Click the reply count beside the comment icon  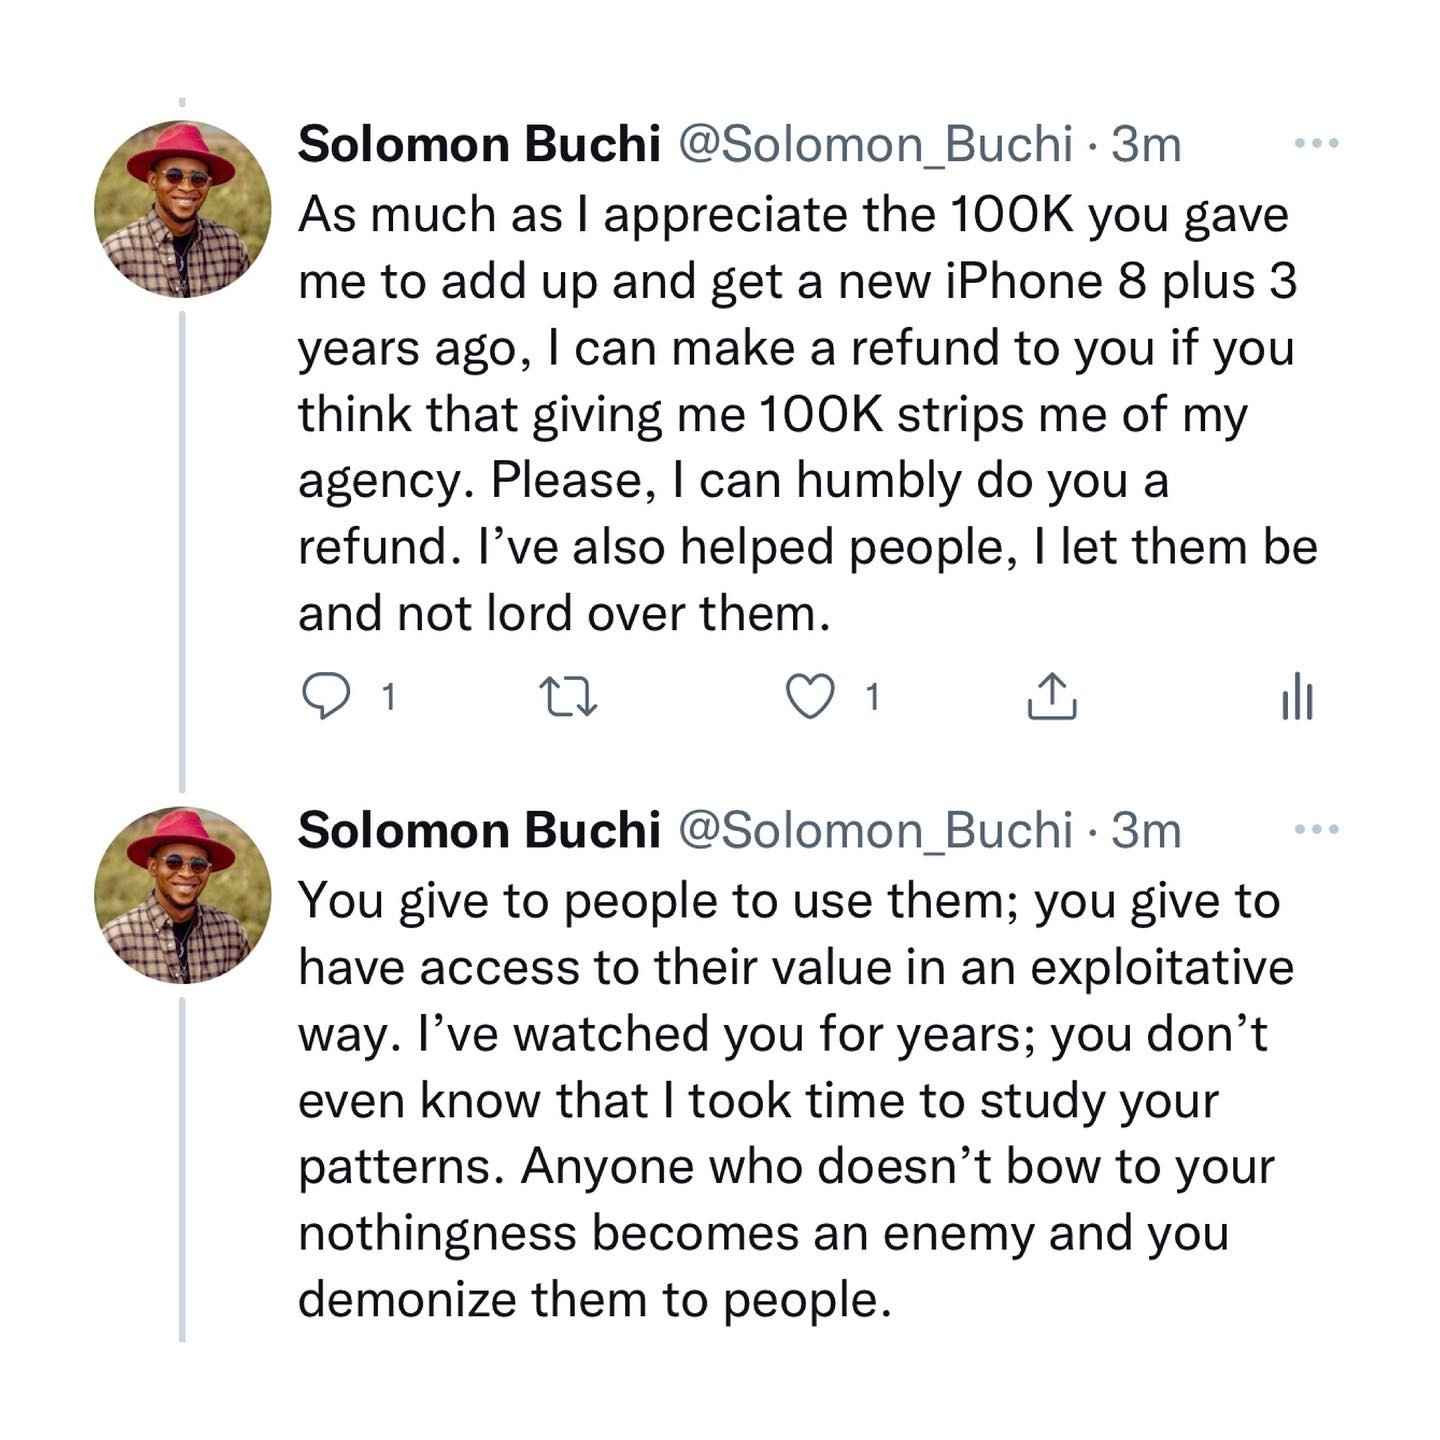point(389,697)
